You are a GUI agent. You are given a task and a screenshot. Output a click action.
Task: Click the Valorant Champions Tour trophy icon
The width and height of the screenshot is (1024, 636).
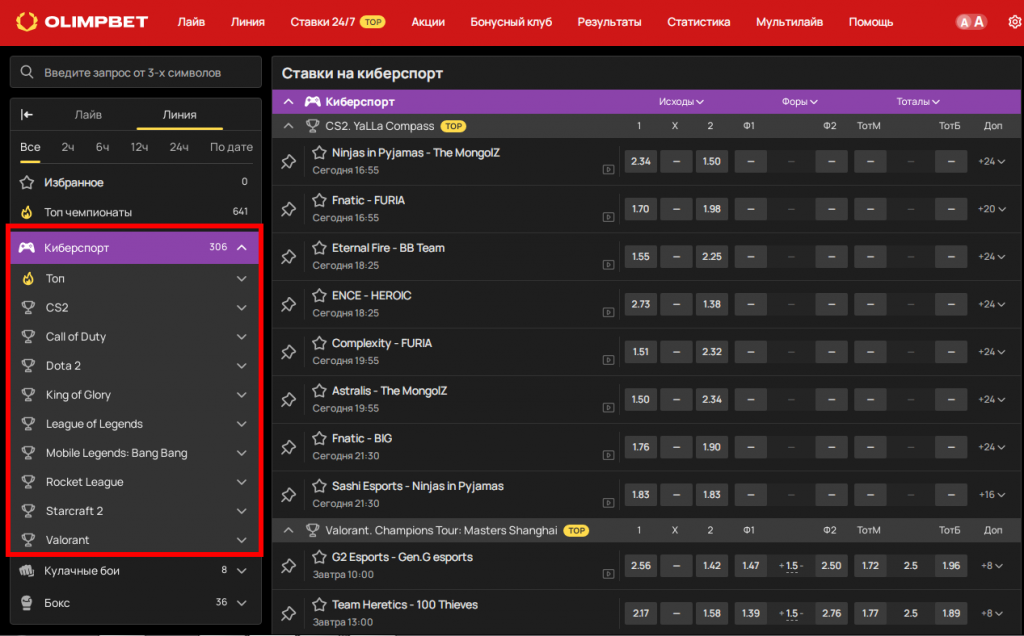[313, 531]
